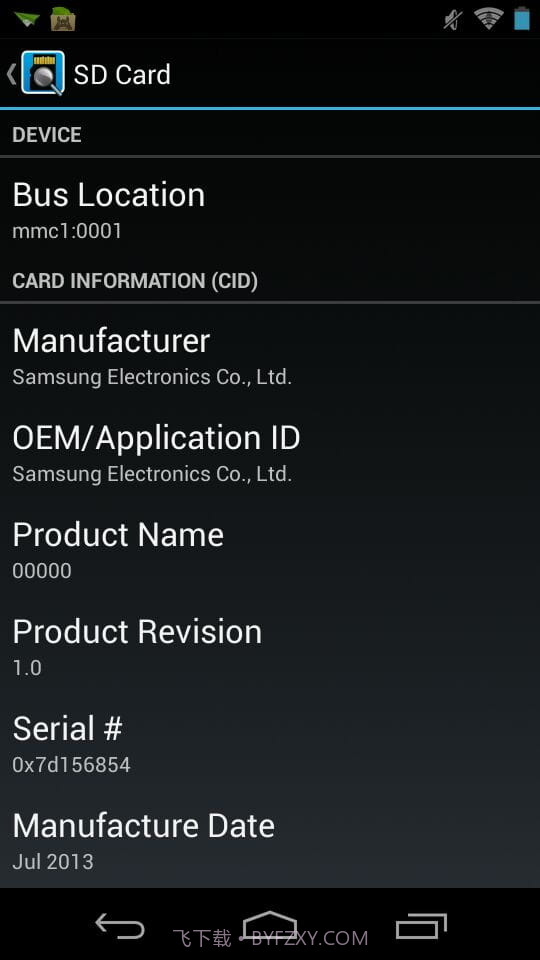Open the paper plane notification icon
Image resolution: width=540 pixels, height=960 pixels.
[x=26, y=19]
